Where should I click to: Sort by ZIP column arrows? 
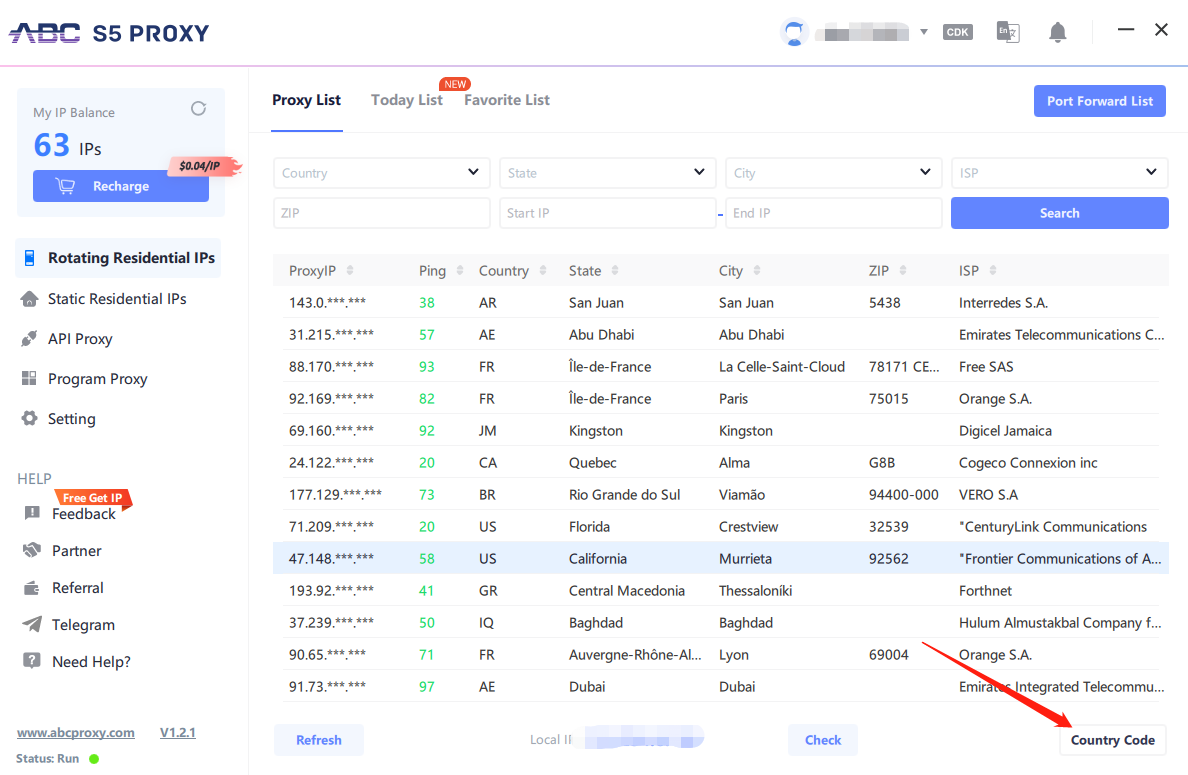902,270
